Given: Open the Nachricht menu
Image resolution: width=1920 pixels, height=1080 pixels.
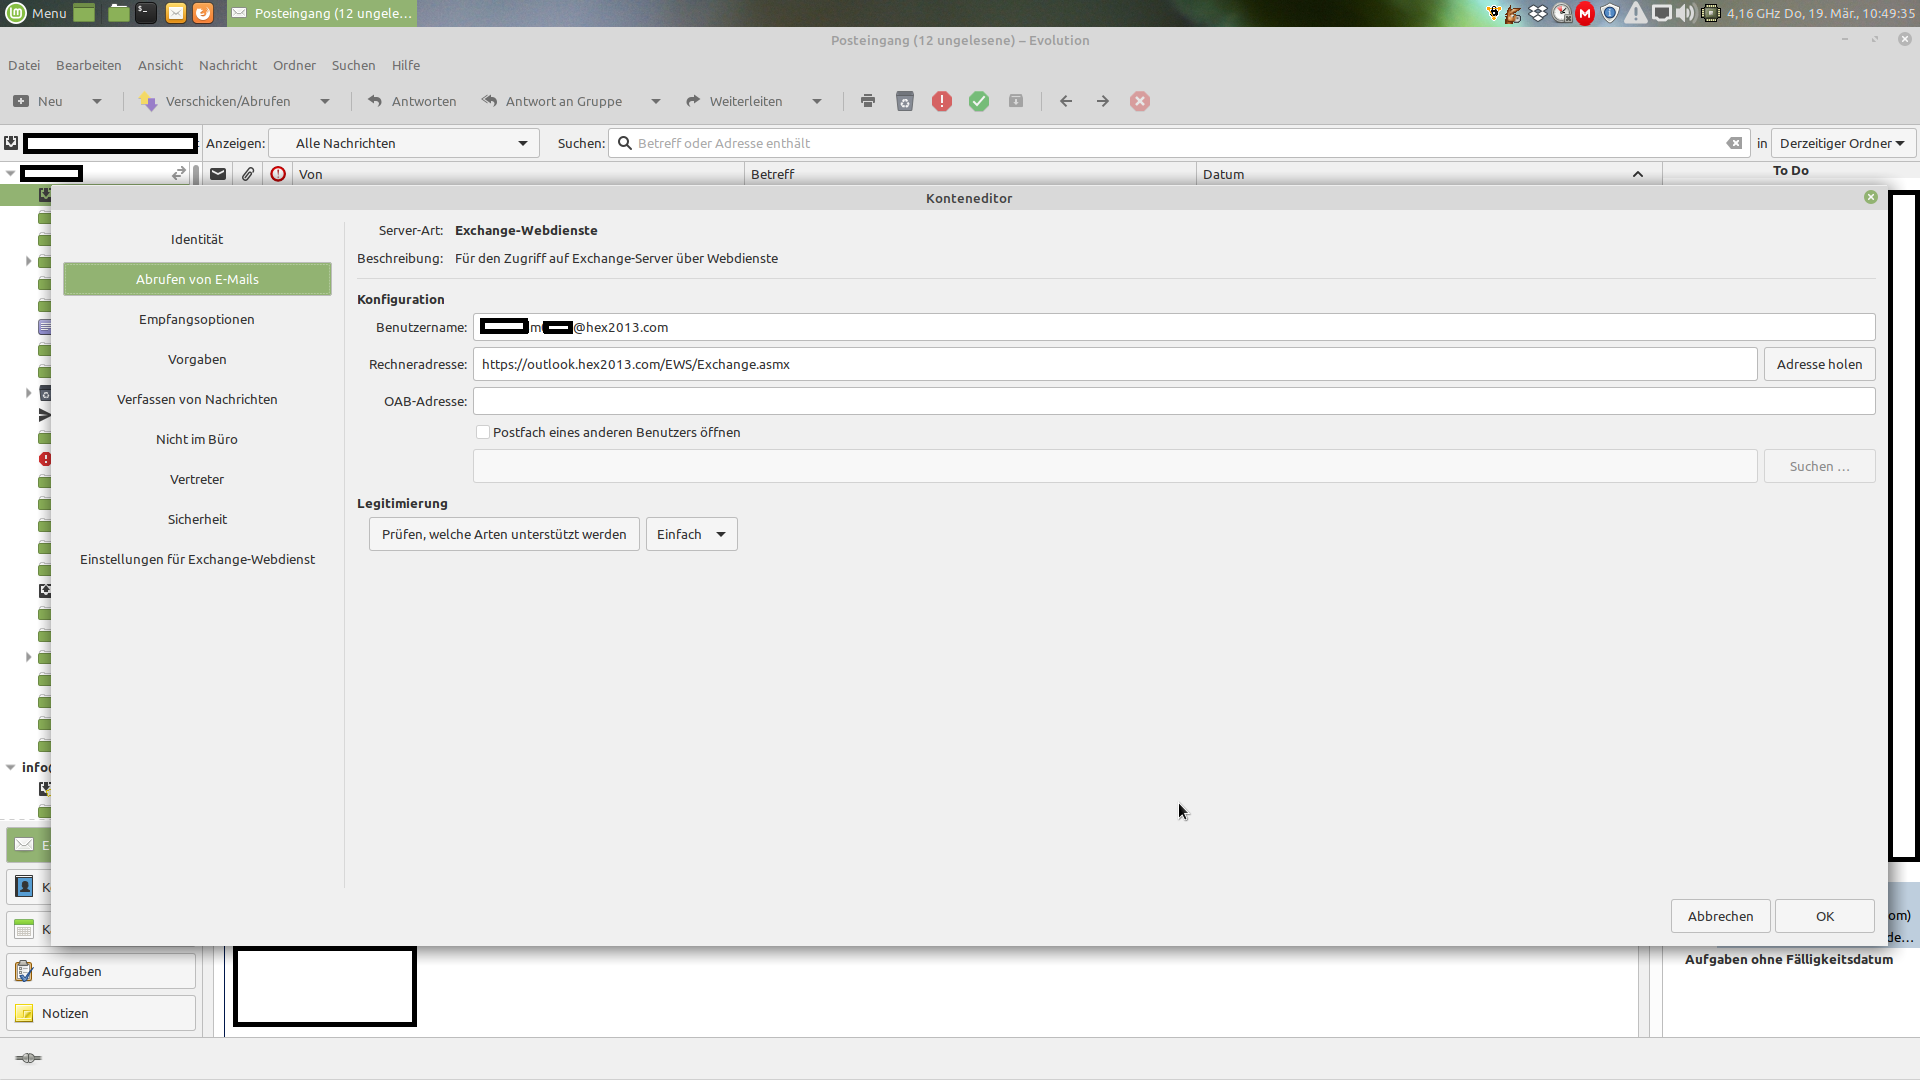Looking at the screenshot, I should tap(227, 65).
